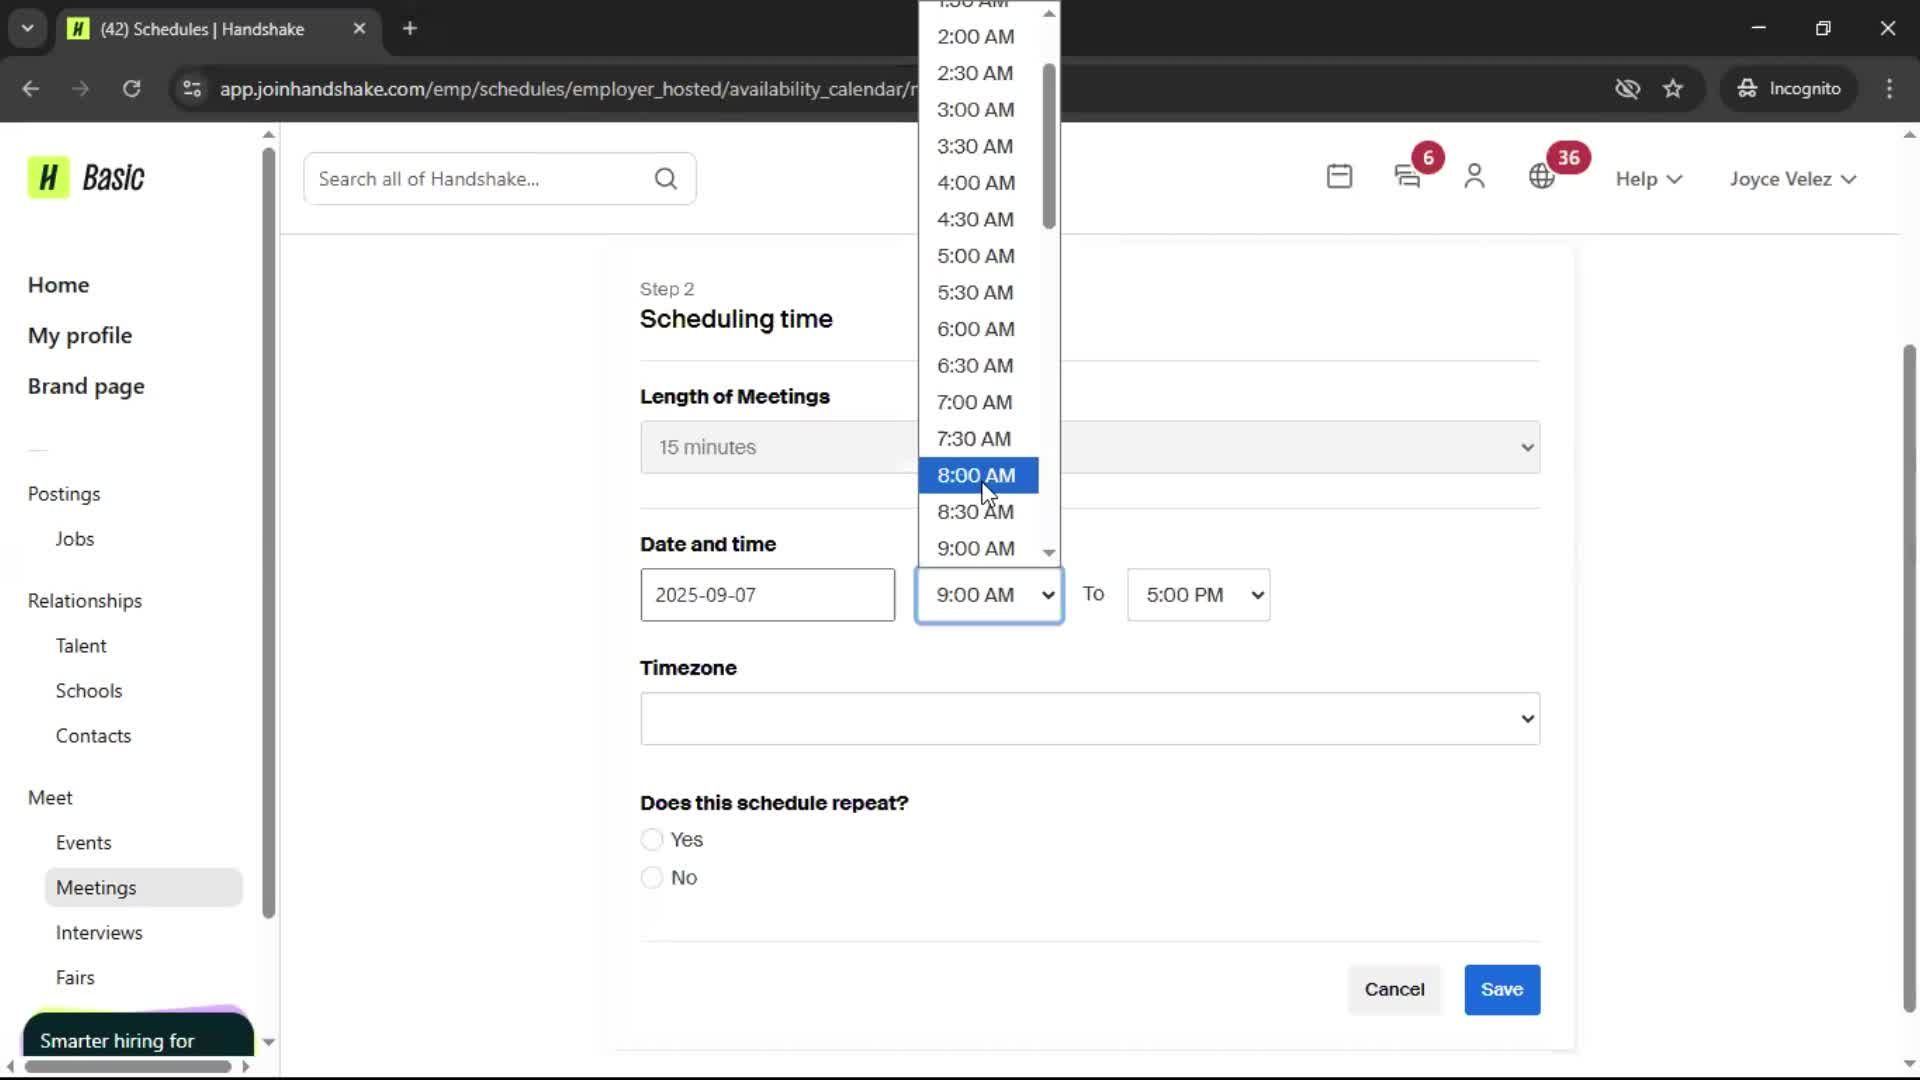Open Talent under Relationships

pyautogui.click(x=81, y=646)
